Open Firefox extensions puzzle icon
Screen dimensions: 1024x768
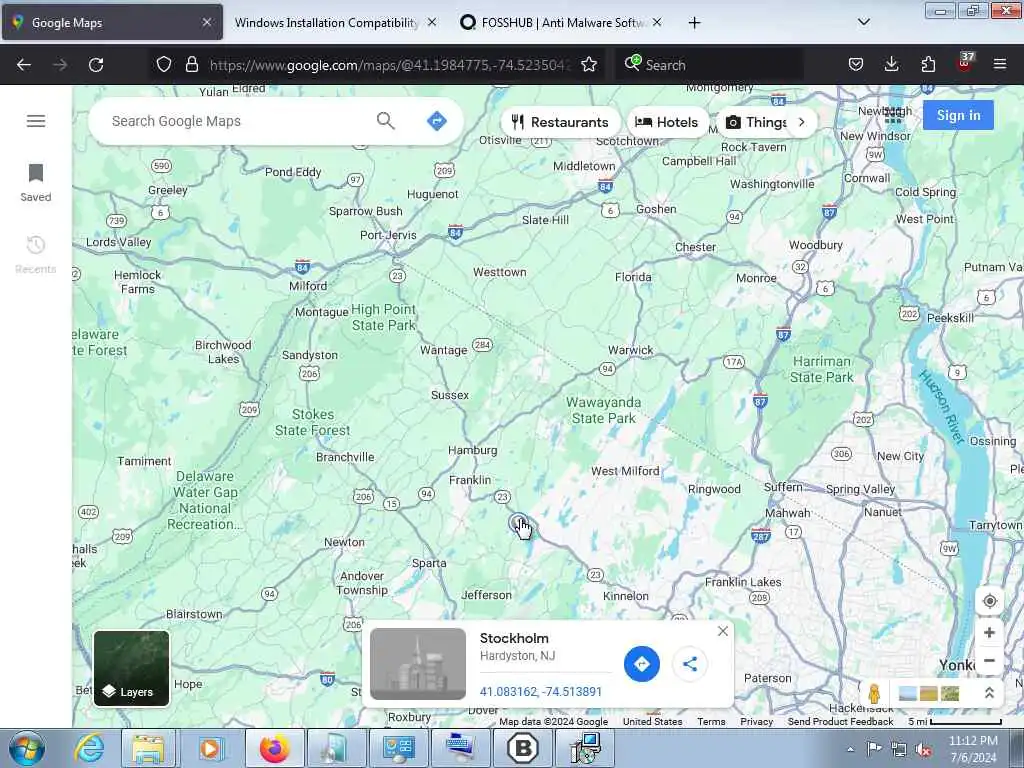pyautogui.click(x=928, y=64)
